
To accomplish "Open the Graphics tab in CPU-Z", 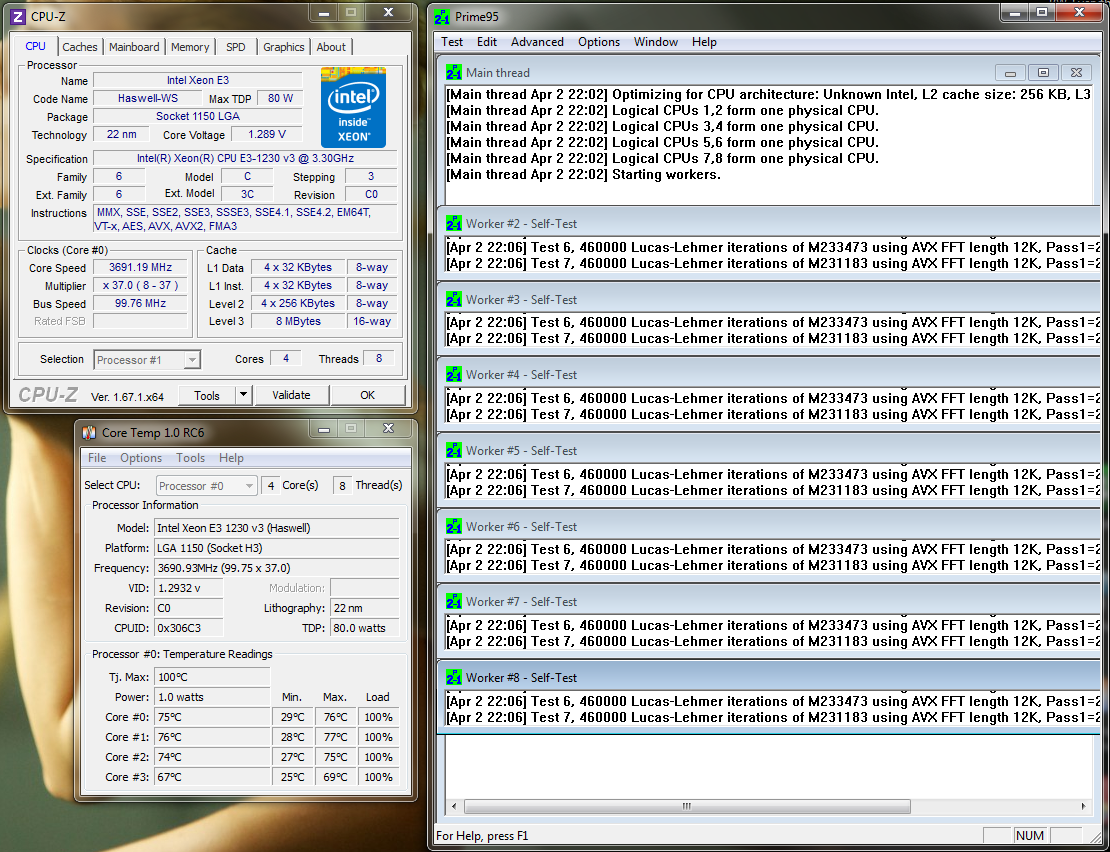I will tap(283, 47).
